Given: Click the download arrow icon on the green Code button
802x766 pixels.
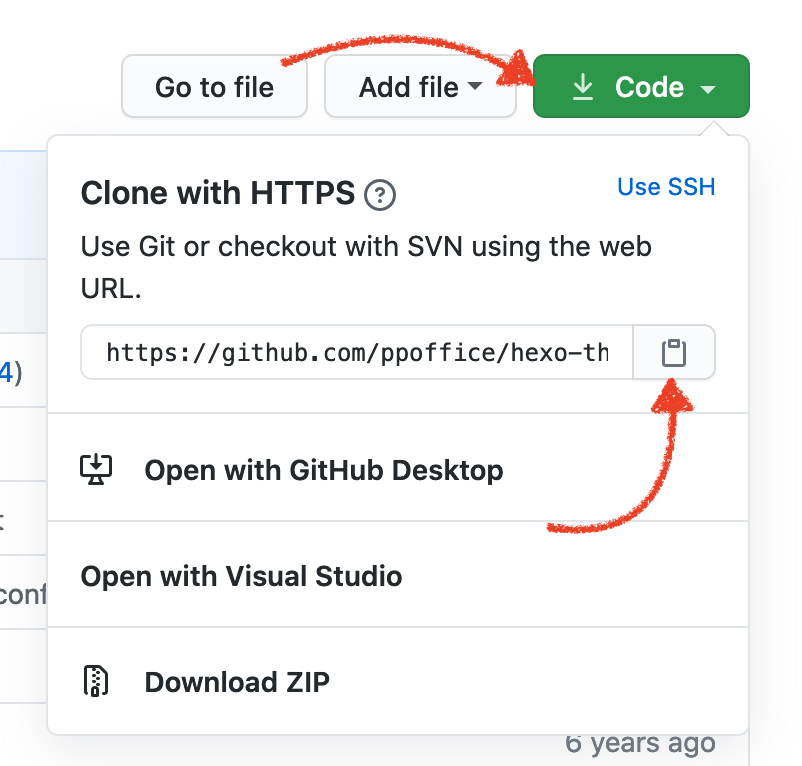Looking at the screenshot, I should coord(582,88).
